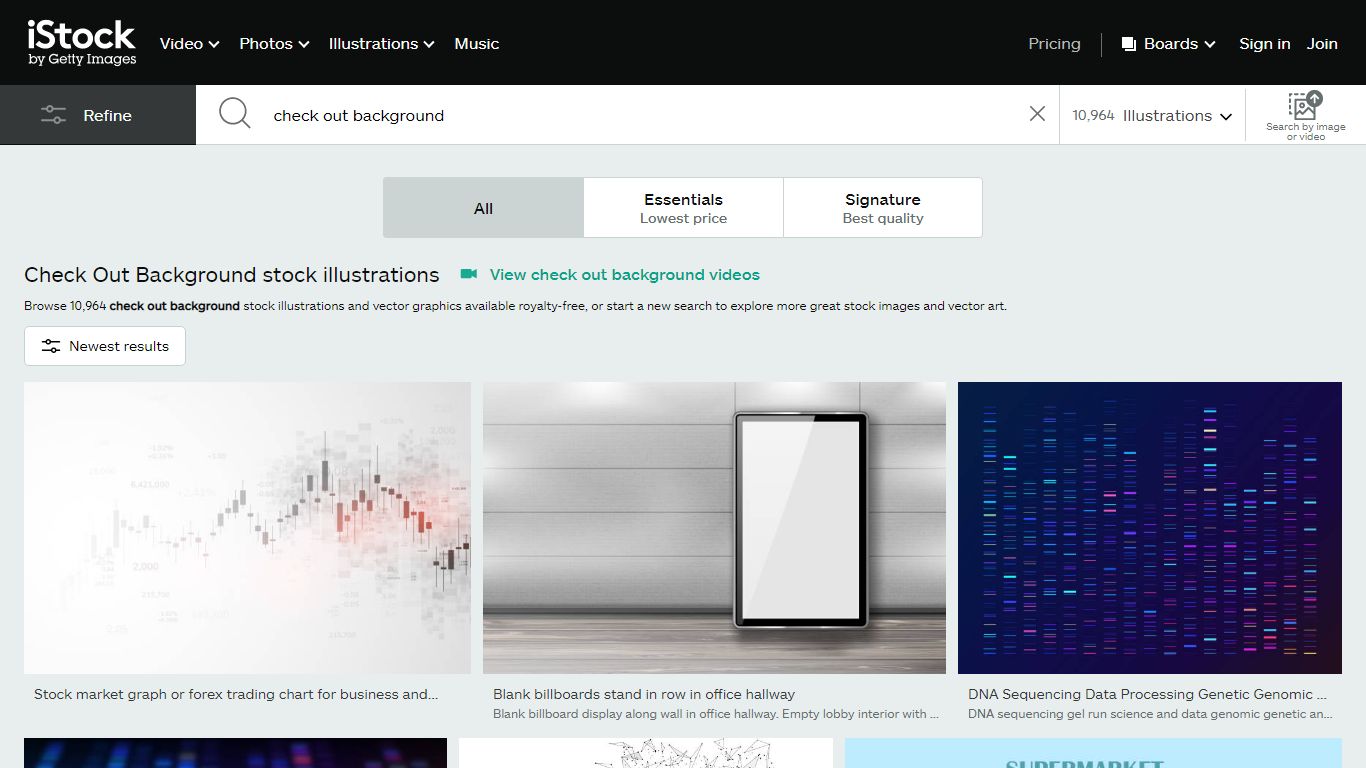Click the iStock by Getty Images logo

(81, 43)
